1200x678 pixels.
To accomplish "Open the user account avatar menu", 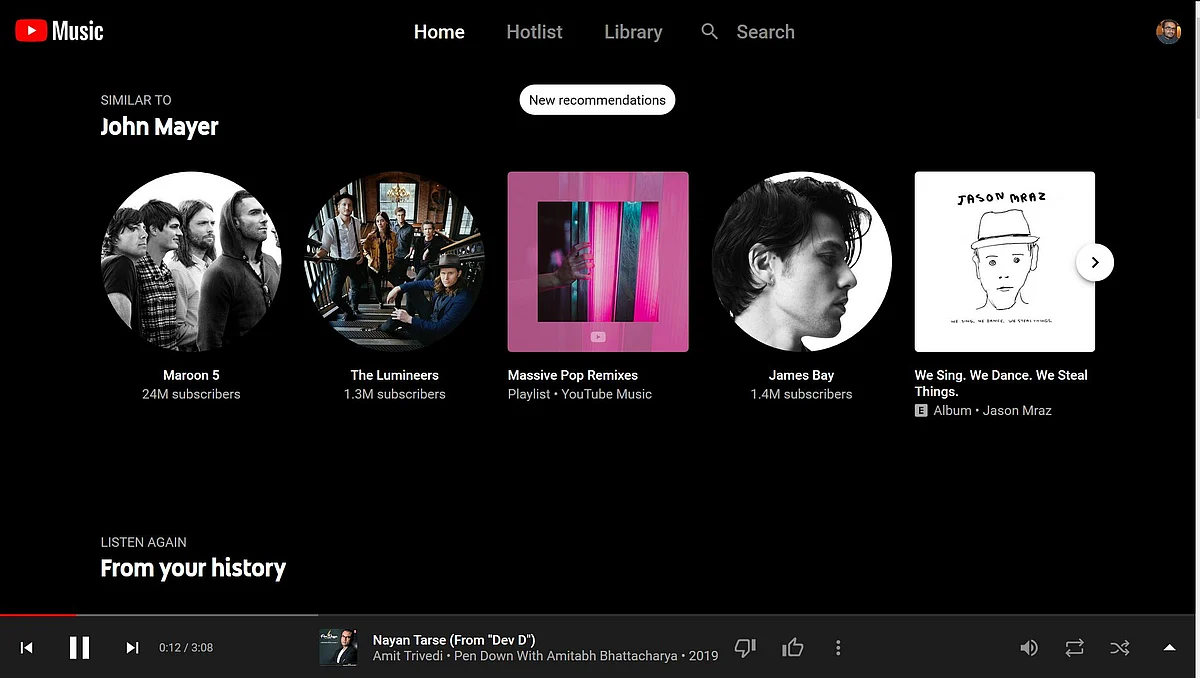I will pyautogui.click(x=1168, y=31).
